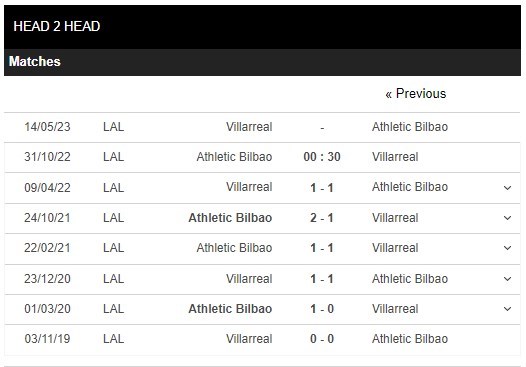
Task: Select Athletic Bilbao in the 14/05/23 row
Action: [x=410, y=127]
